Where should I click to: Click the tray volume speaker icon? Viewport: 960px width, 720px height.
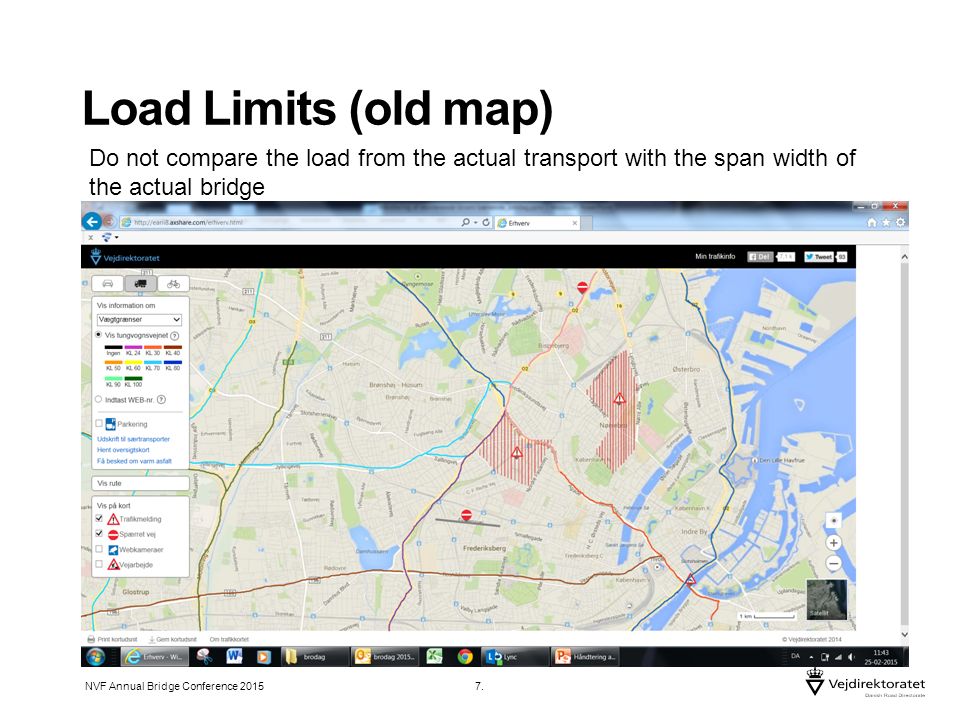[851, 657]
